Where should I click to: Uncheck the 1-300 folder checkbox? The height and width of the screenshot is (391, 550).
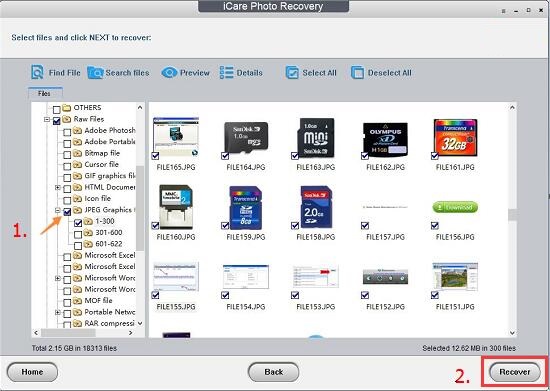(x=78, y=223)
